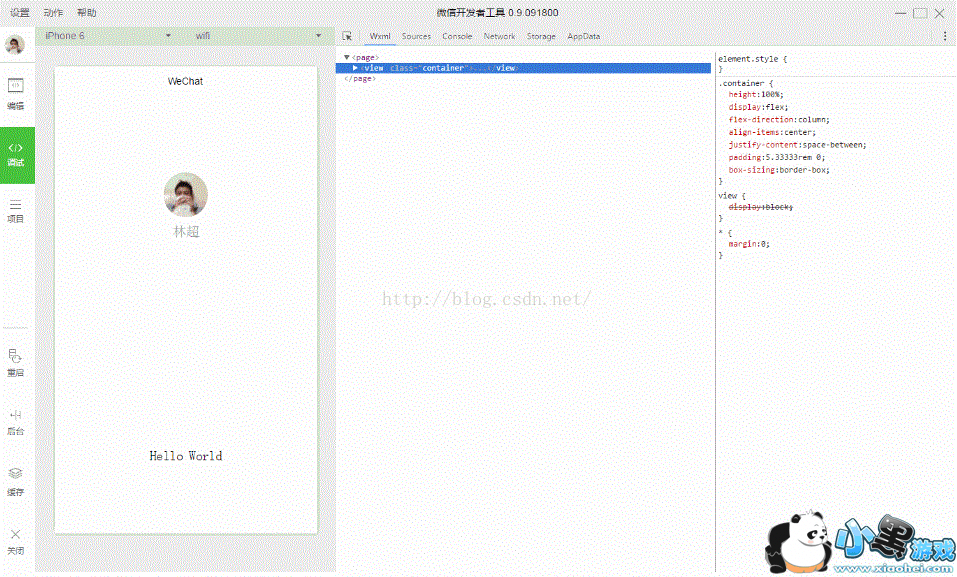The height and width of the screenshot is (577, 957).
Task: Click the Hello World text in simulator
Action: pos(186,456)
